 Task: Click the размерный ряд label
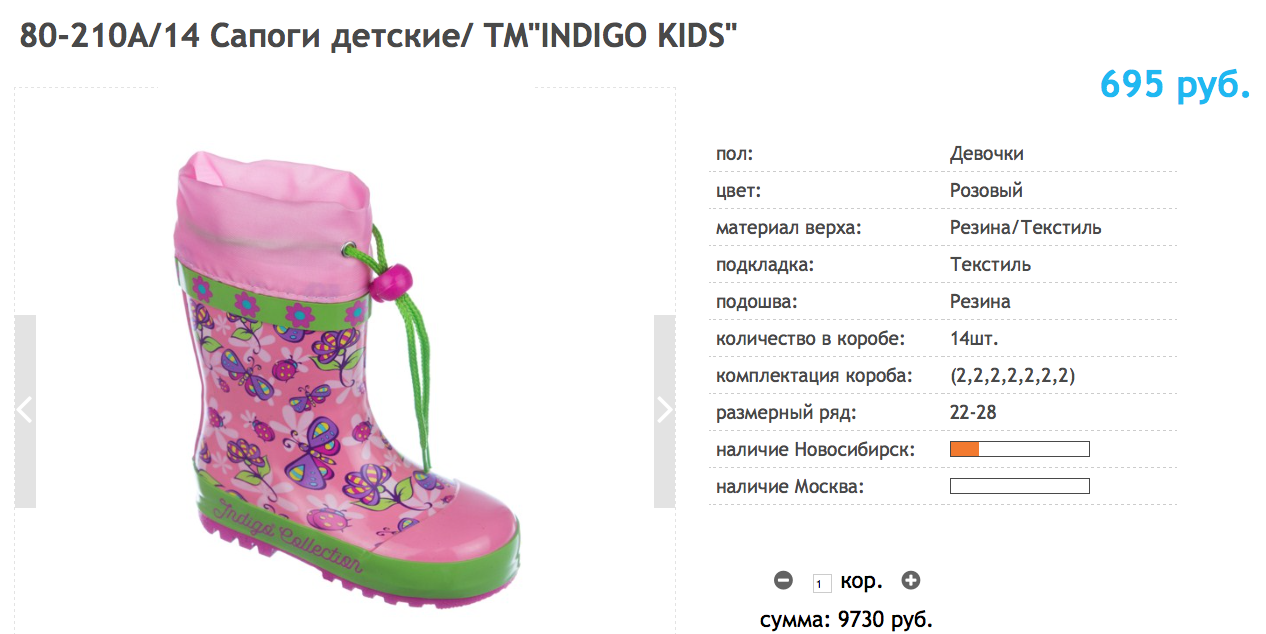click(x=786, y=412)
